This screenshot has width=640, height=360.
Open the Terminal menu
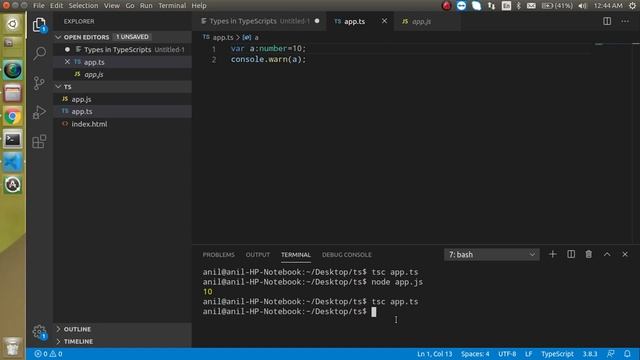pos(172,6)
